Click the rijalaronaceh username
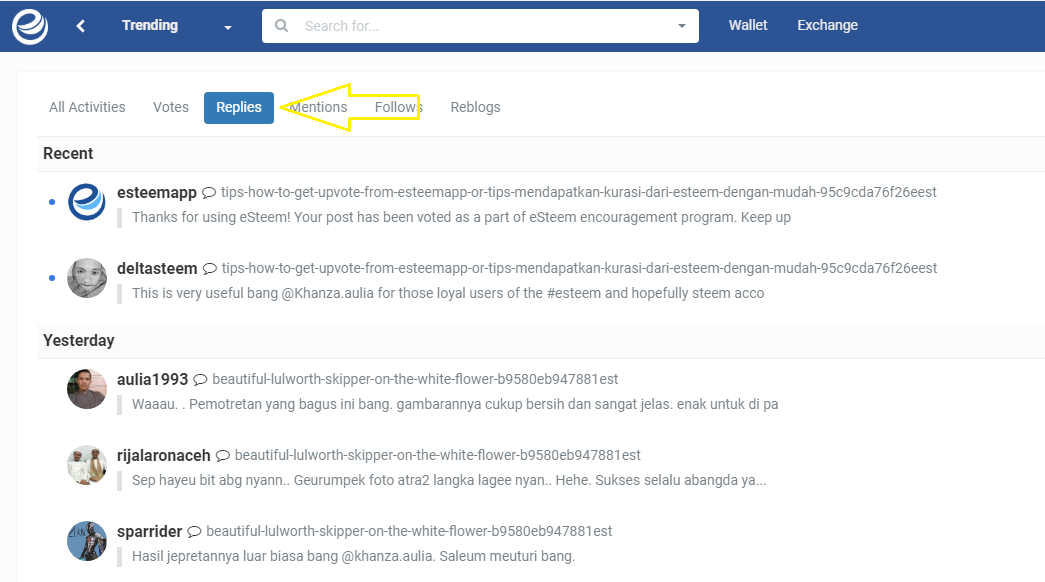1045x582 pixels. click(x=164, y=455)
